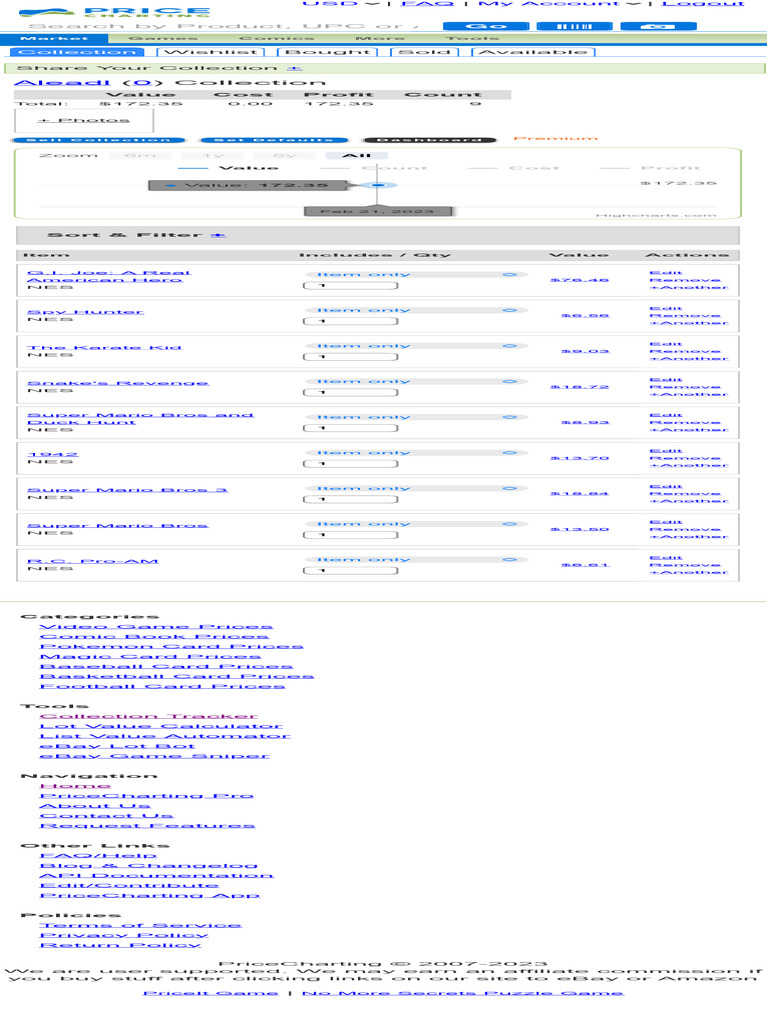Viewport: 768px width, 1024px height.
Task: Open Includes dropdown for 1942 row
Action: [417, 453]
